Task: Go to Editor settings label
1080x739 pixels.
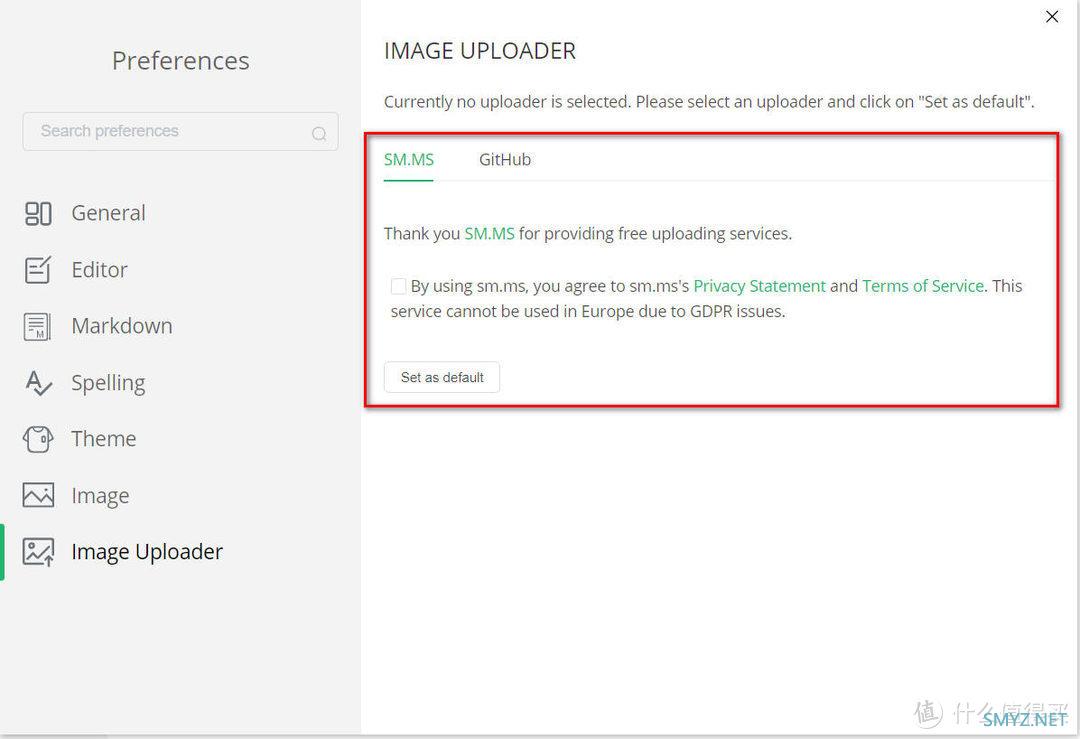Action: click(99, 269)
